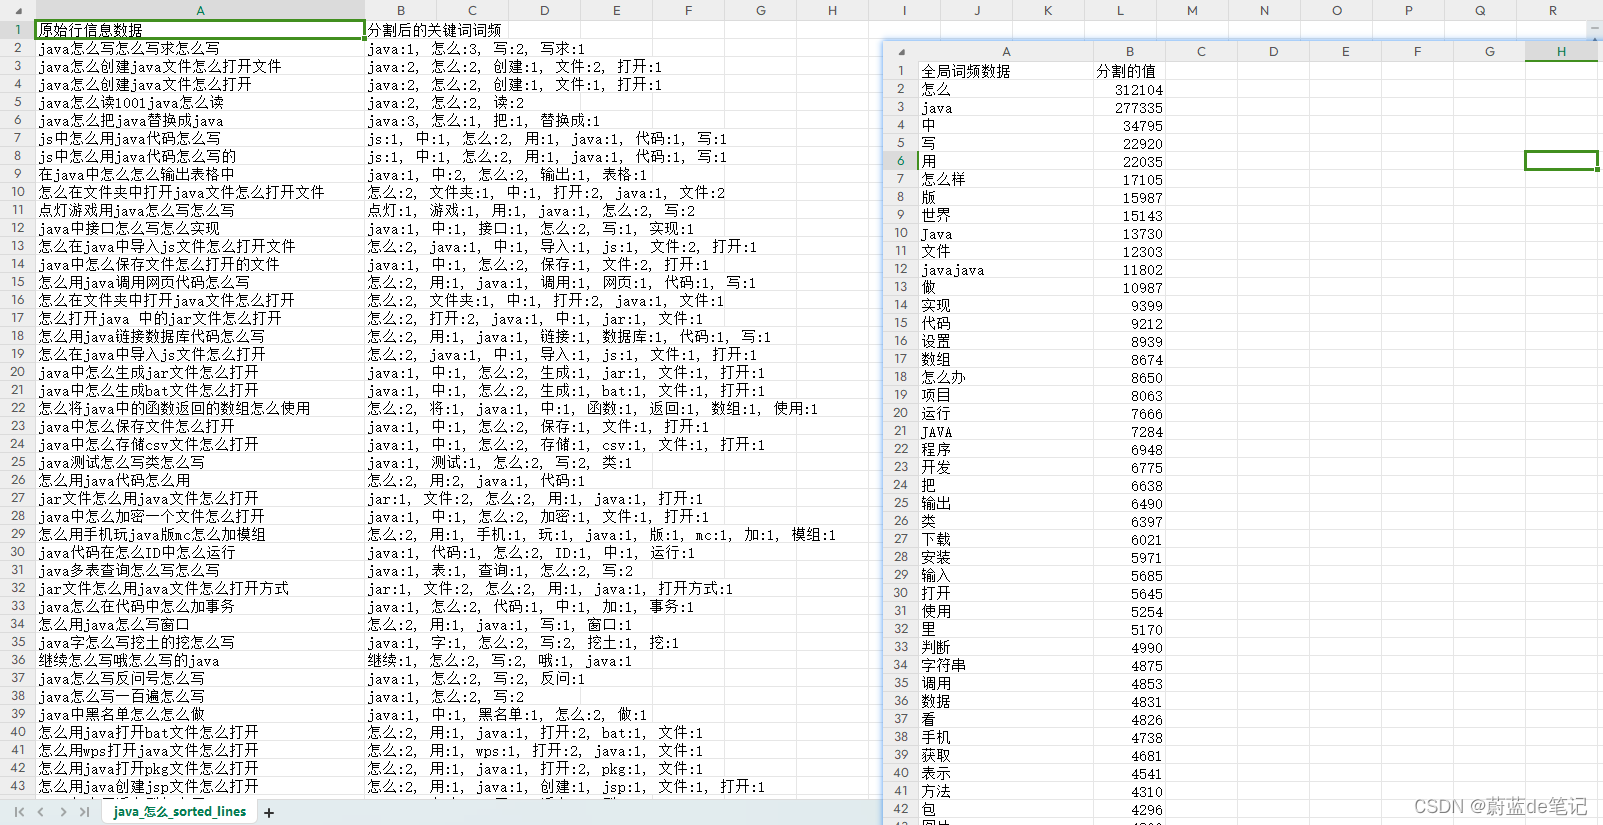Click the cell 'JAVA' in row 21 of right window

[x=1006, y=431]
